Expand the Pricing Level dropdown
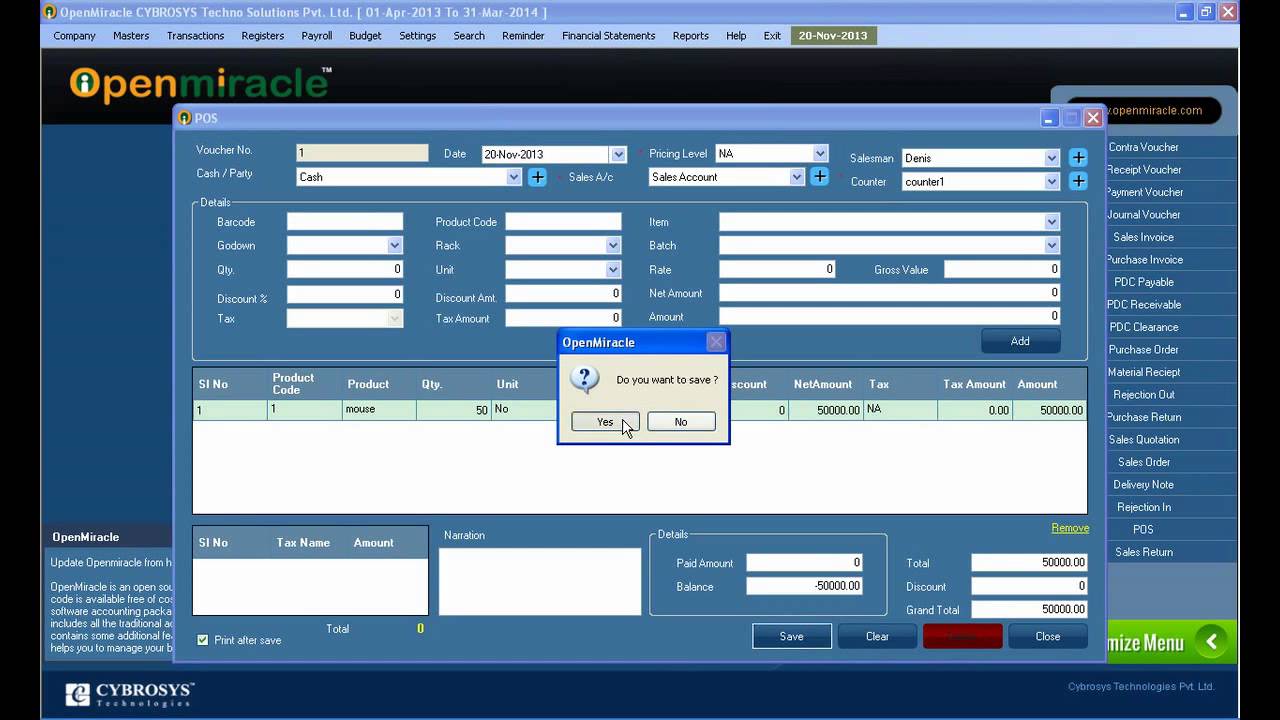This screenshot has height=720, width=1280. pos(820,154)
